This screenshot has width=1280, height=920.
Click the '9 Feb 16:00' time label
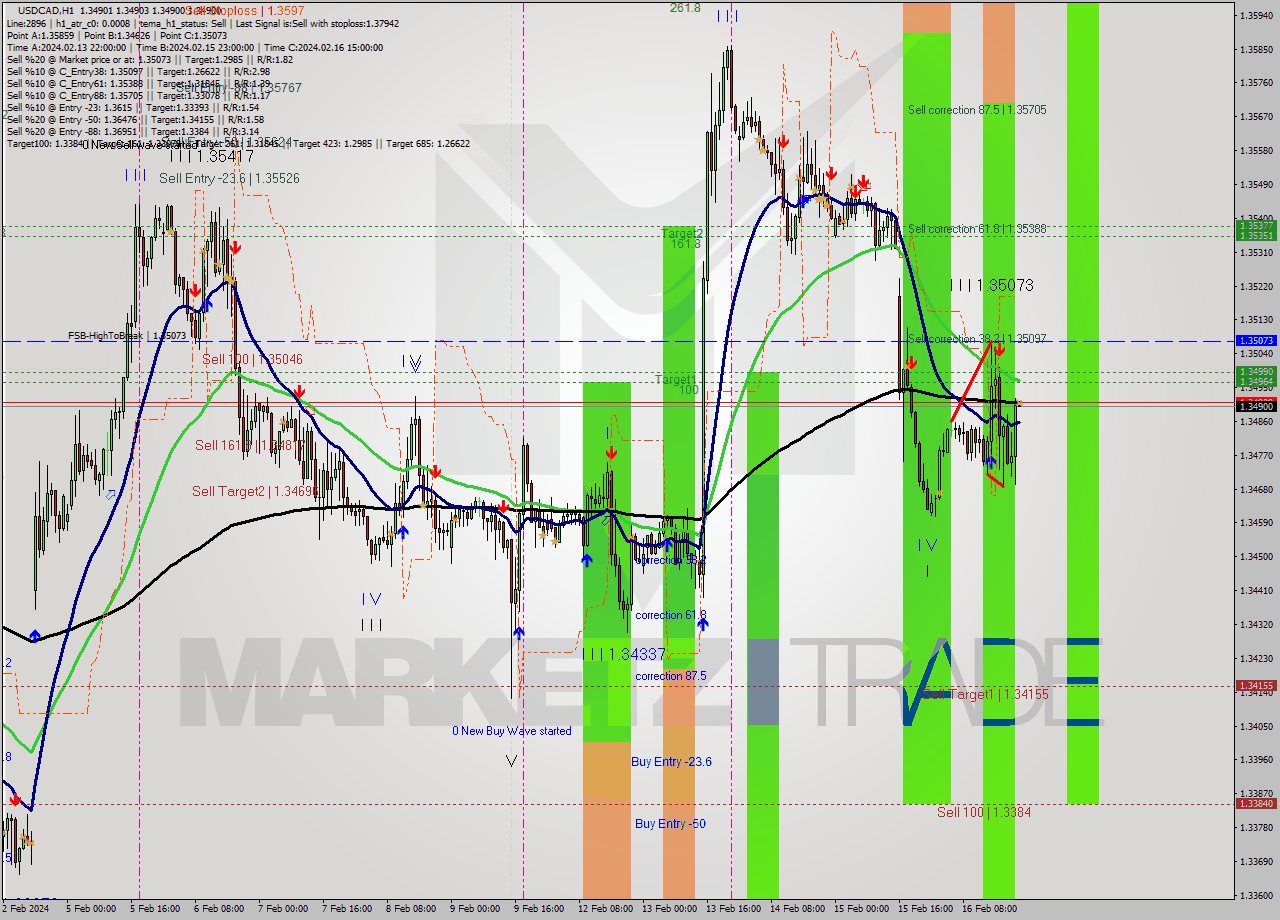click(539, 909)
